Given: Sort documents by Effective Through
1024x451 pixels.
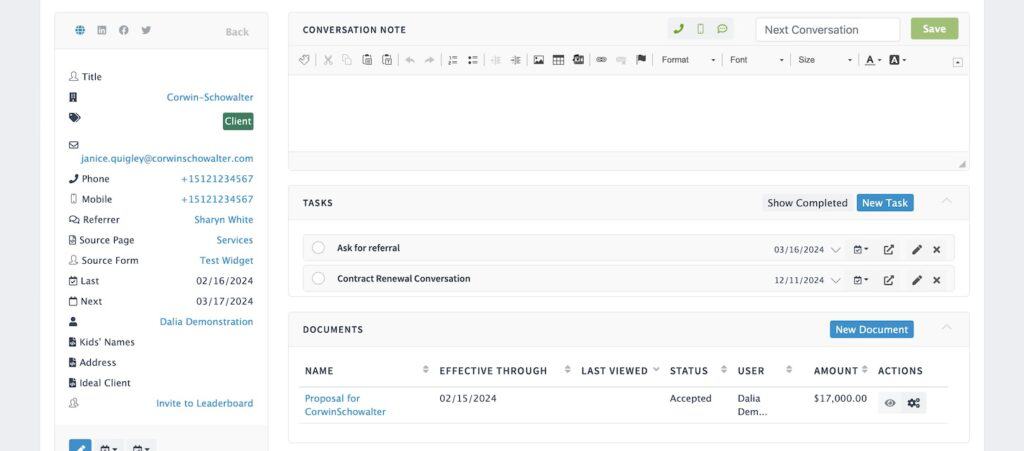Looking at the screenshot, I should (568, 369).
